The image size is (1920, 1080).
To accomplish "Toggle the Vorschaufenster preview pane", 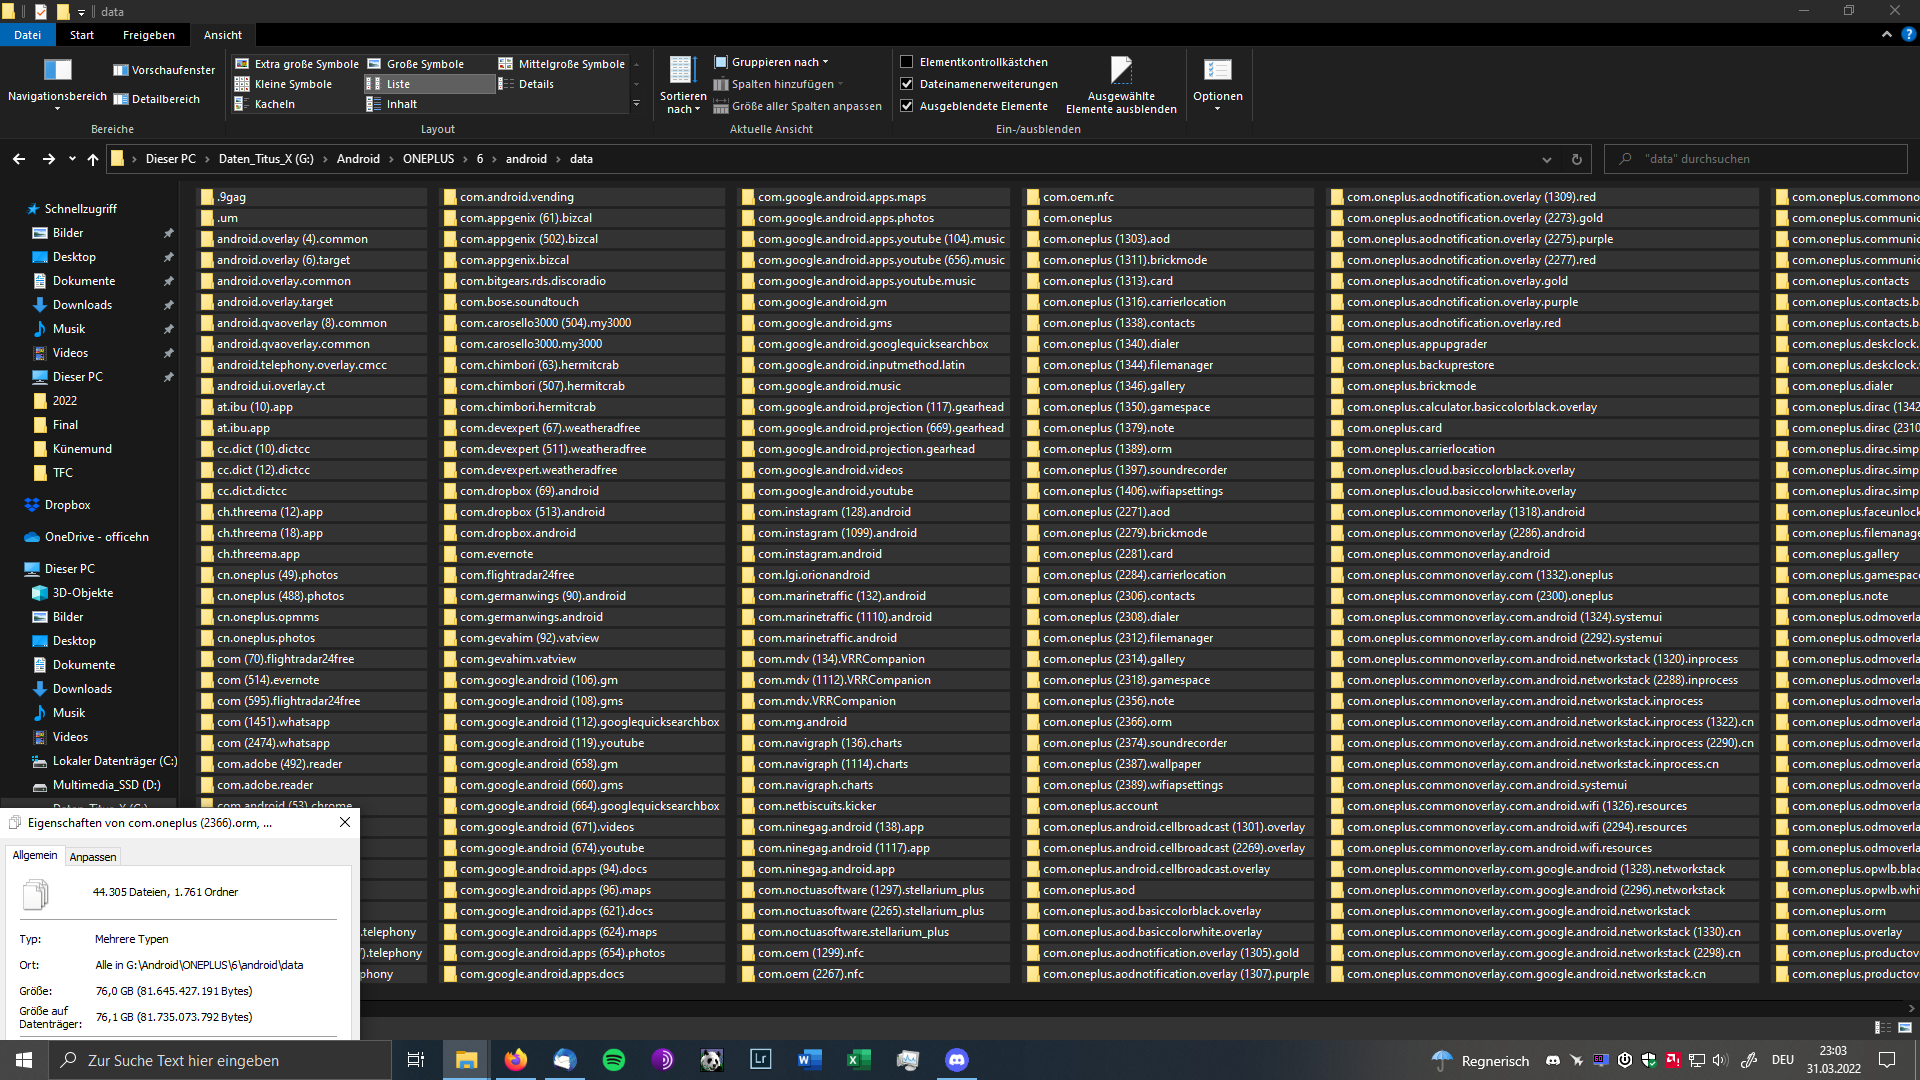I will [164, 70].
